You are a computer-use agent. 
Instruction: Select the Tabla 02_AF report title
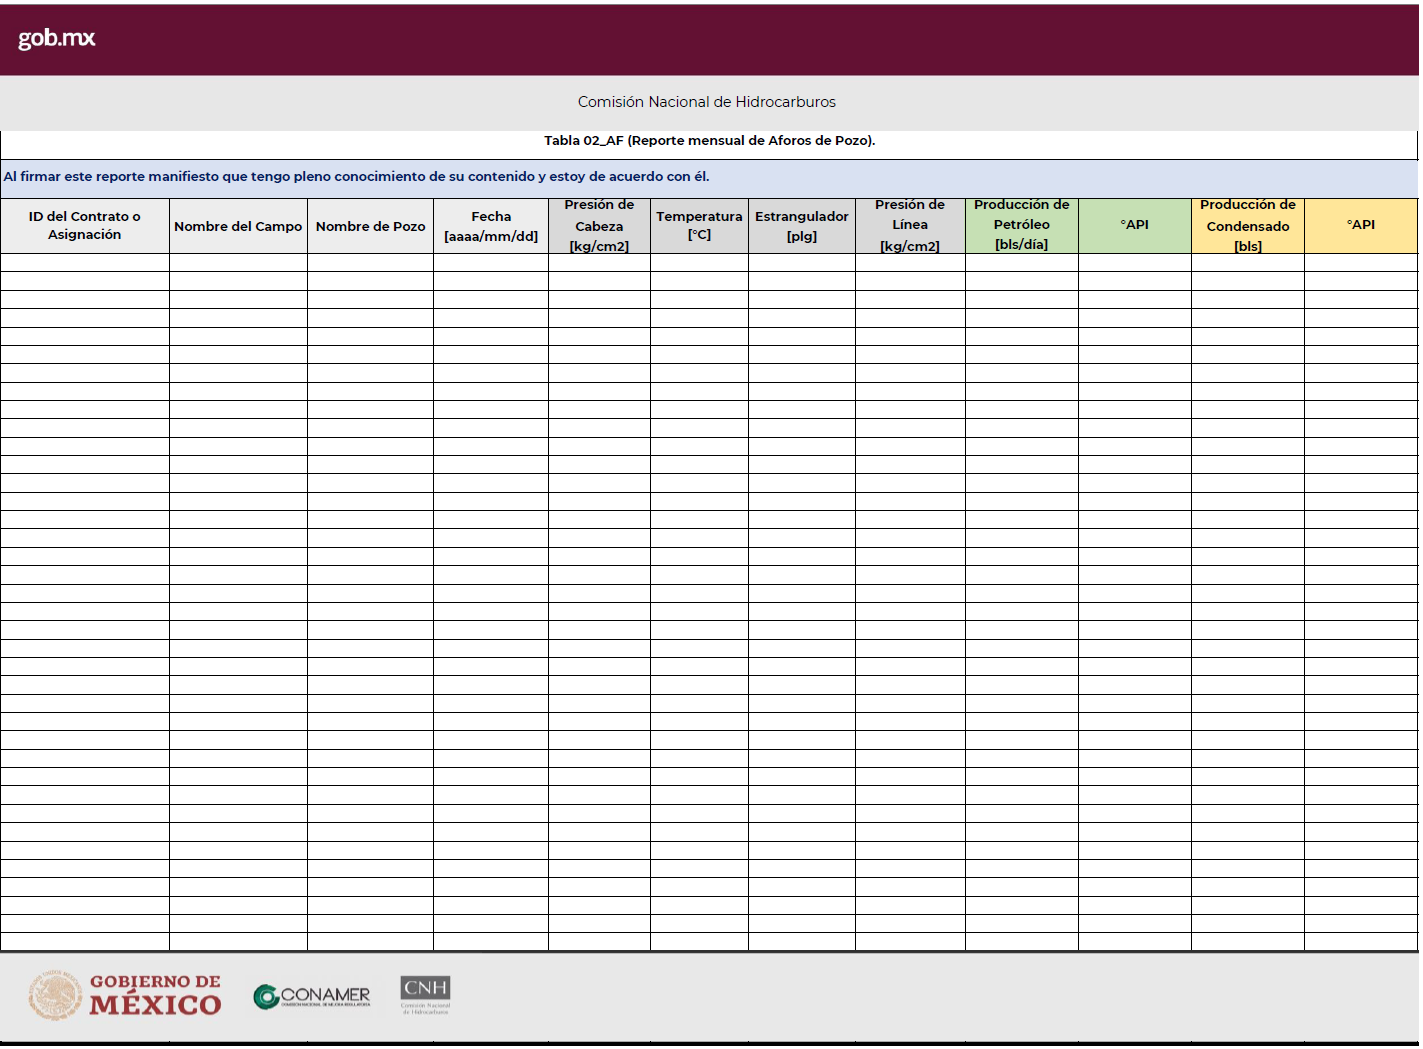pyautogui.click(x=709, y=141)
